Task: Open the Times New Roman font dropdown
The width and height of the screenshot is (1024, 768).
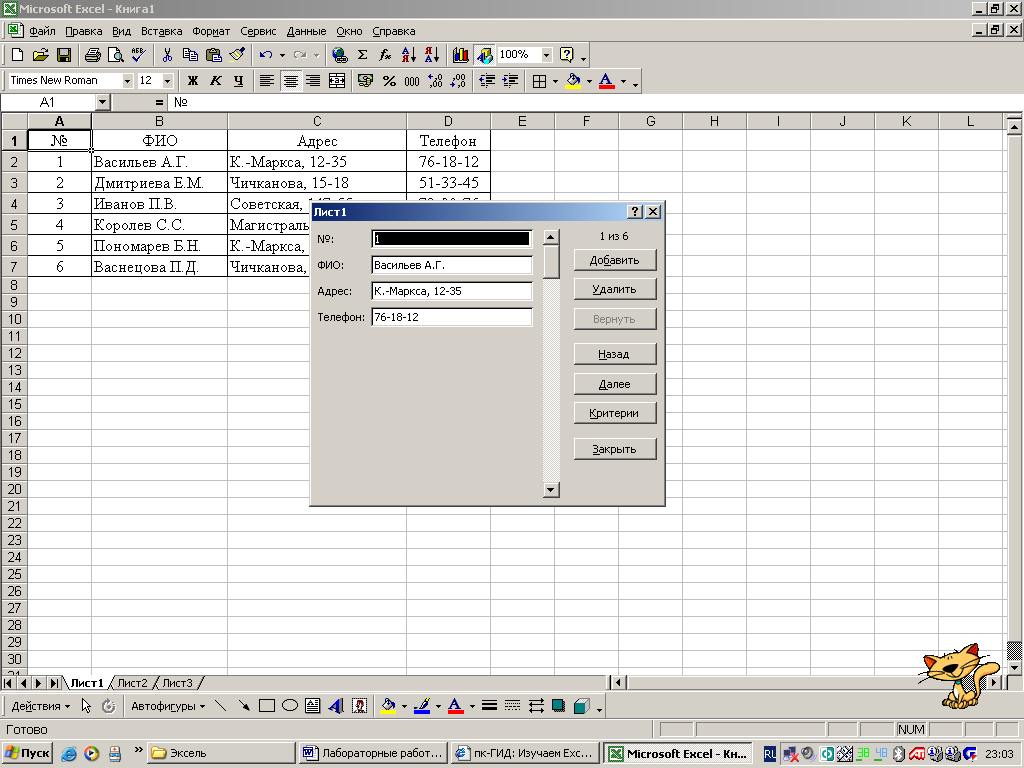Action: pyautogui.click(x=127, y=81)
